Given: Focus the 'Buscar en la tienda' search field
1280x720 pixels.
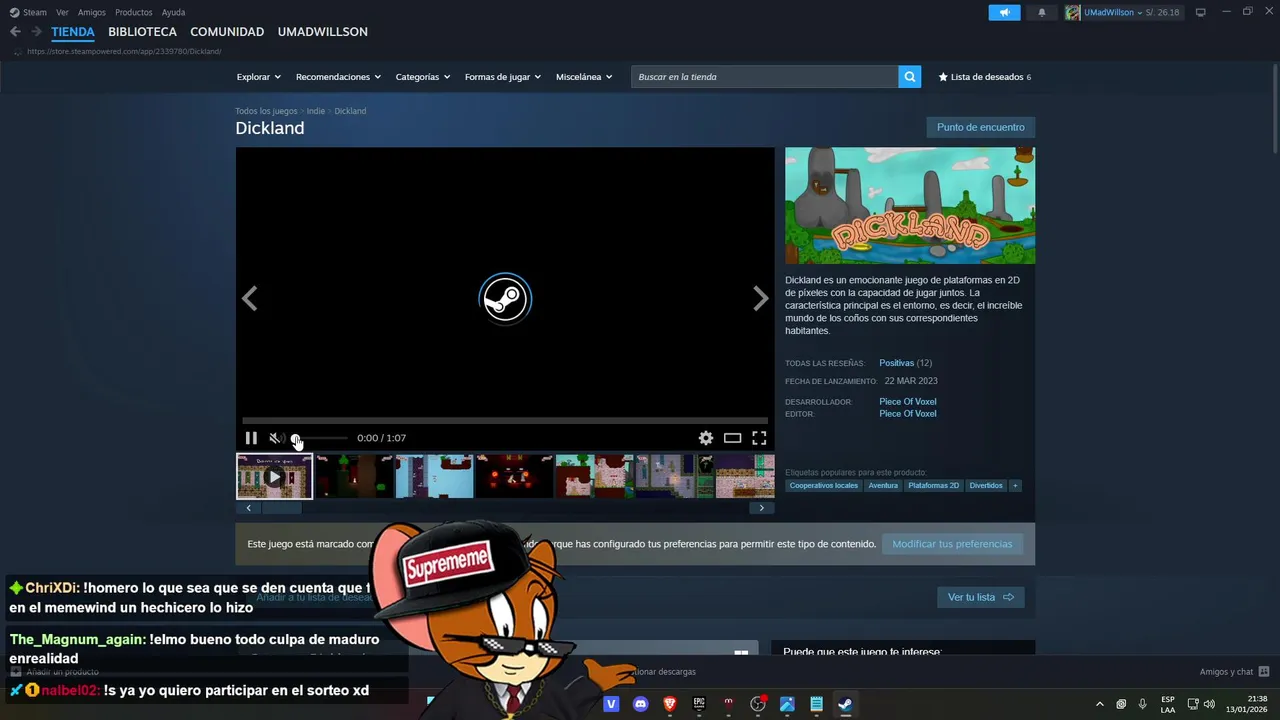Looking at the screenshot, I should 764,77.
